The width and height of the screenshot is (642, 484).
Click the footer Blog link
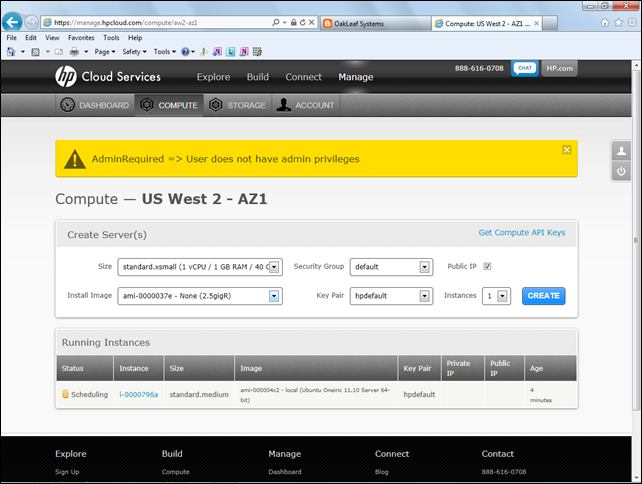coord(381,472)
